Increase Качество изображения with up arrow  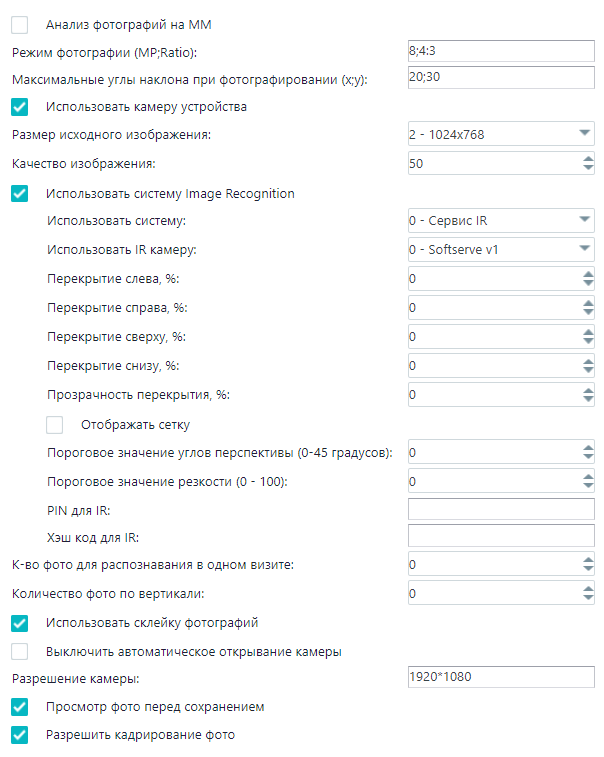[x=588, y=158]
